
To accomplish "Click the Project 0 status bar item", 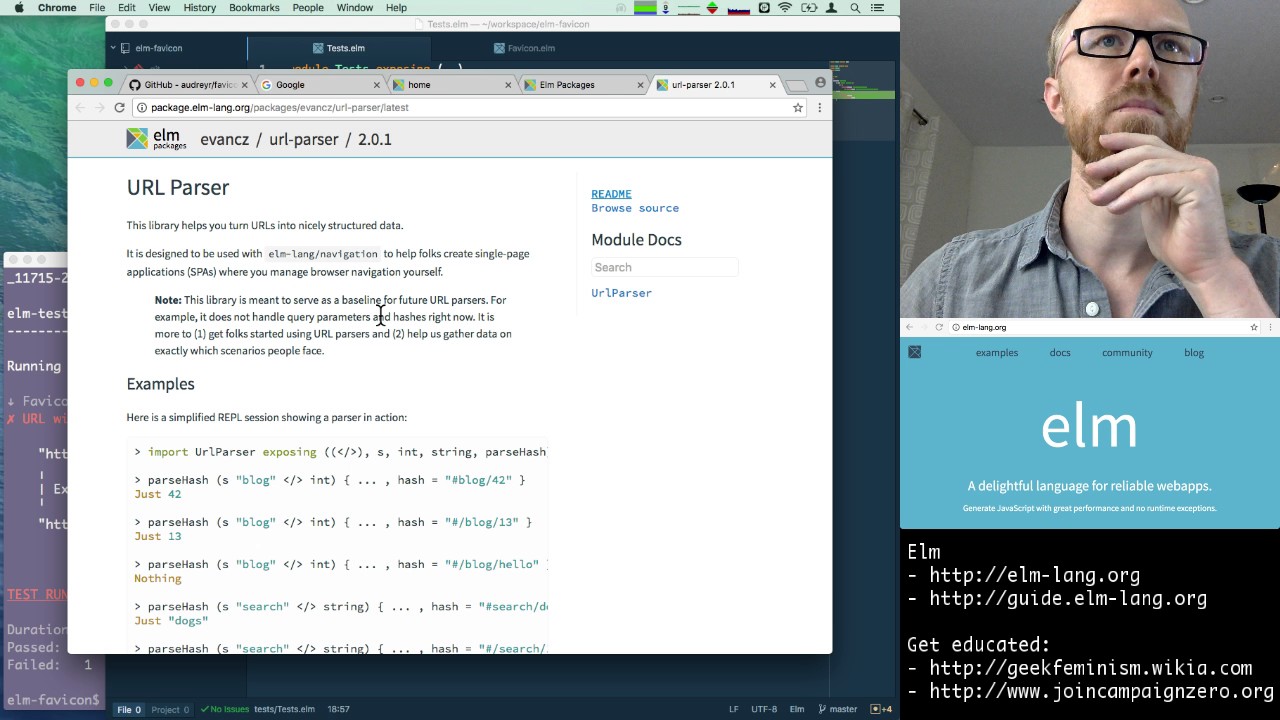I will (170, 709).
